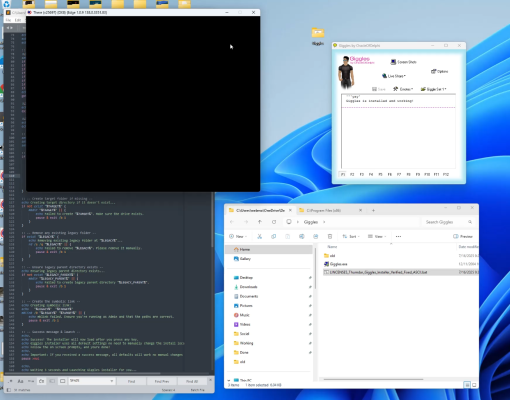Select the F10 tab in Giggles

pos(427,174)
